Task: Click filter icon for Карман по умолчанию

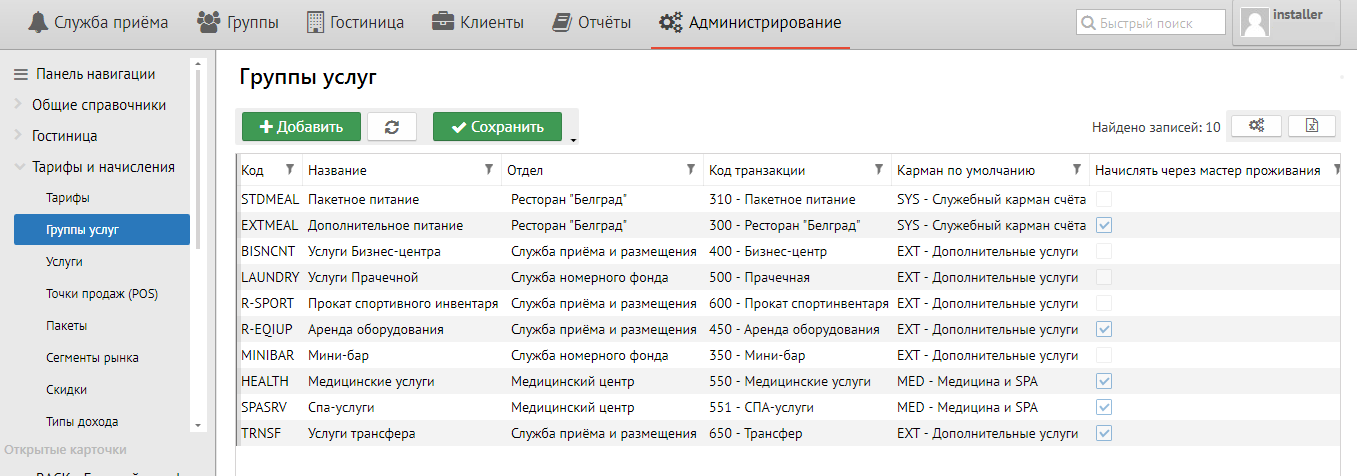Action: point(1077,170)
